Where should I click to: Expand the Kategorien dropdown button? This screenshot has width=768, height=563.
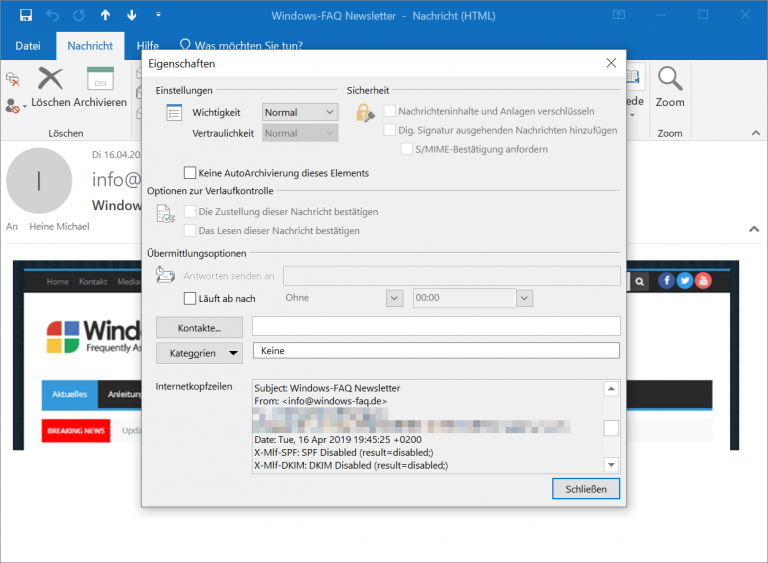click(234, 353)
